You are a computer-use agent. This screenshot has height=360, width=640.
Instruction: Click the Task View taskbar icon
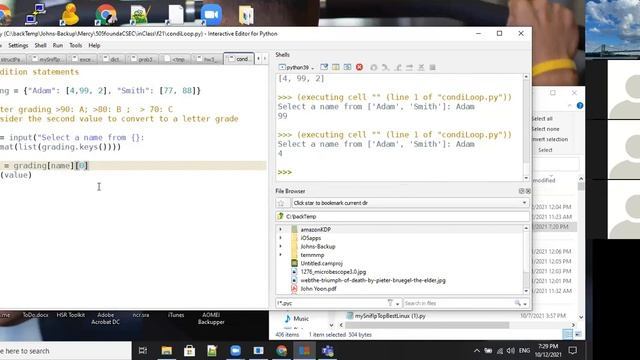pos(143,351)
